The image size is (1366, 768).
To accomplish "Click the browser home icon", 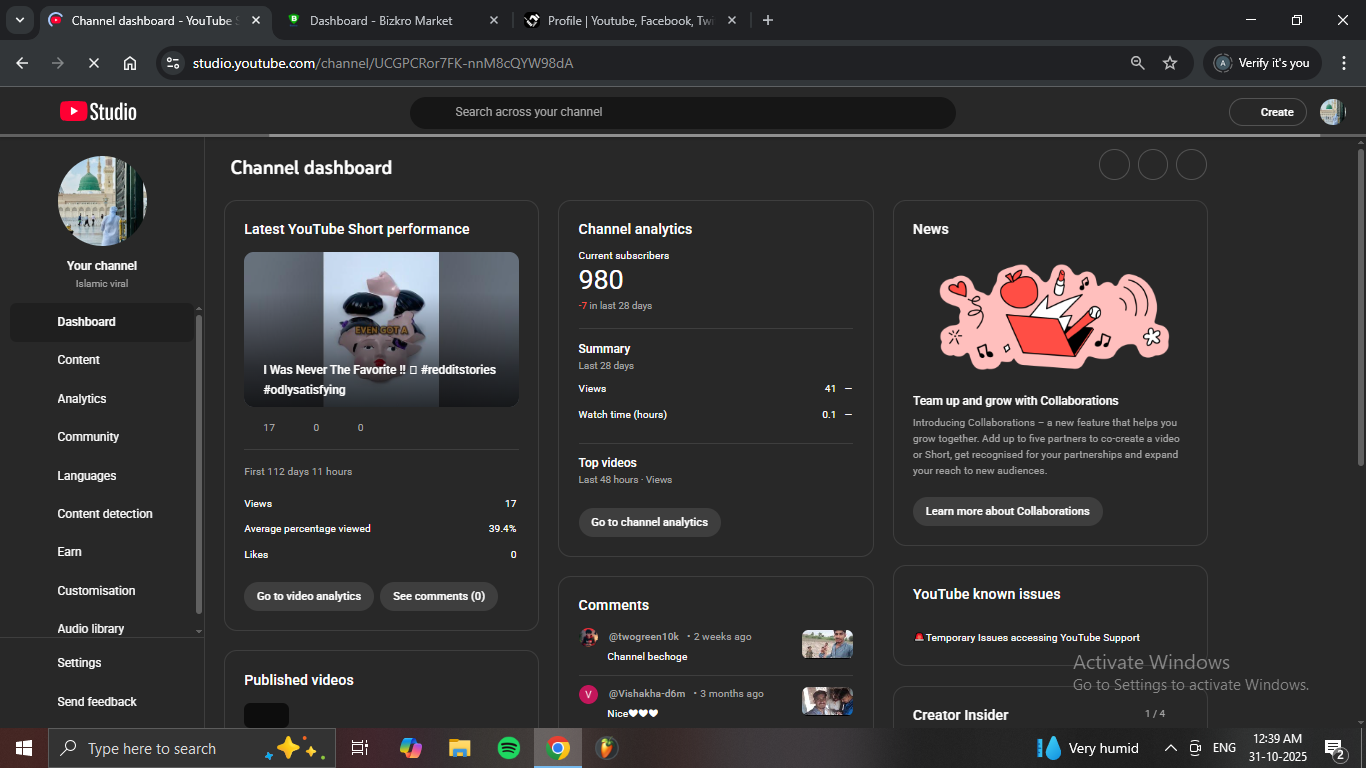I will (130, 63).
